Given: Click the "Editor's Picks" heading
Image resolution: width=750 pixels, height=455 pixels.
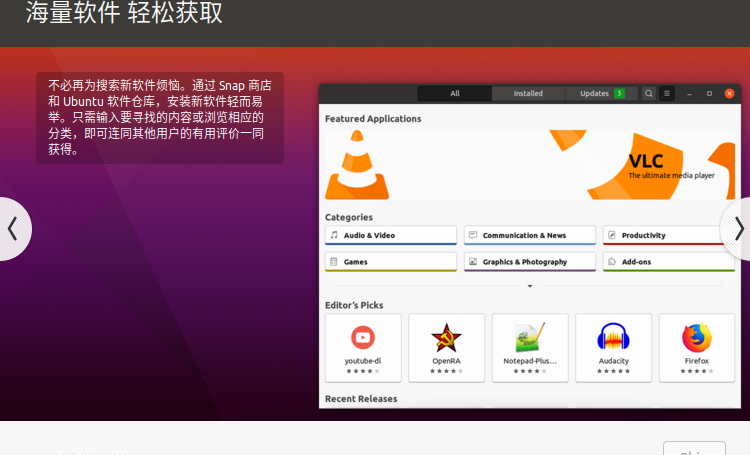Looking at the screenshot, I should click(x=354, y=305).
